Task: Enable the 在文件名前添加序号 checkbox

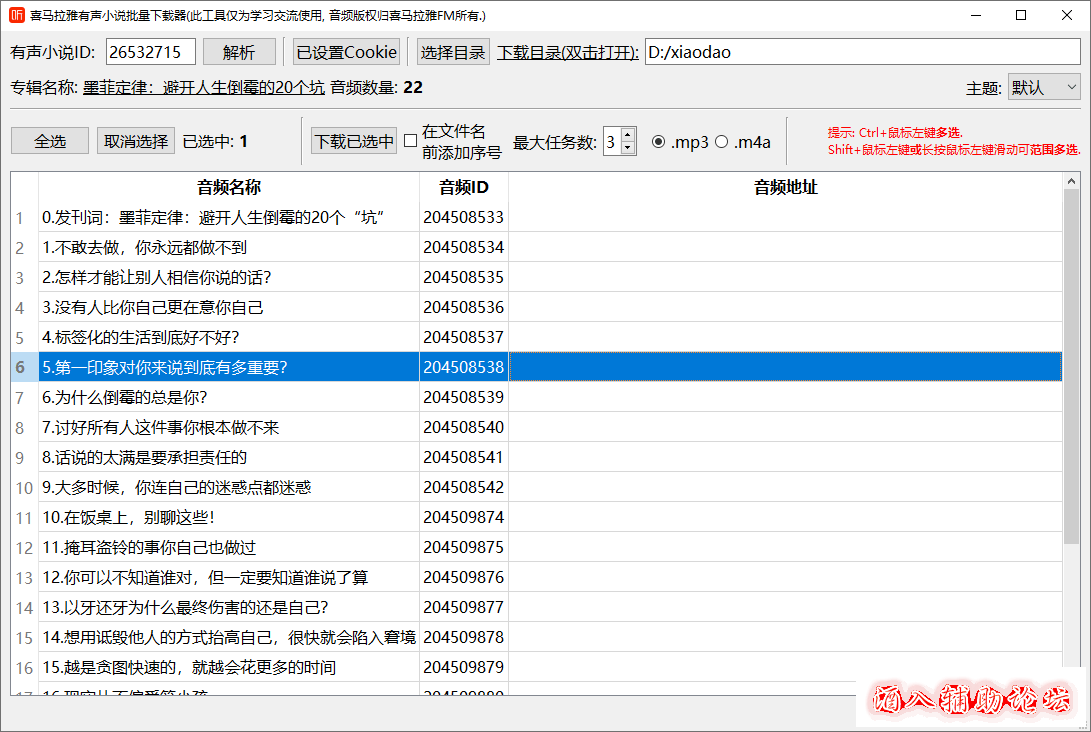Action: click(410, 141)
